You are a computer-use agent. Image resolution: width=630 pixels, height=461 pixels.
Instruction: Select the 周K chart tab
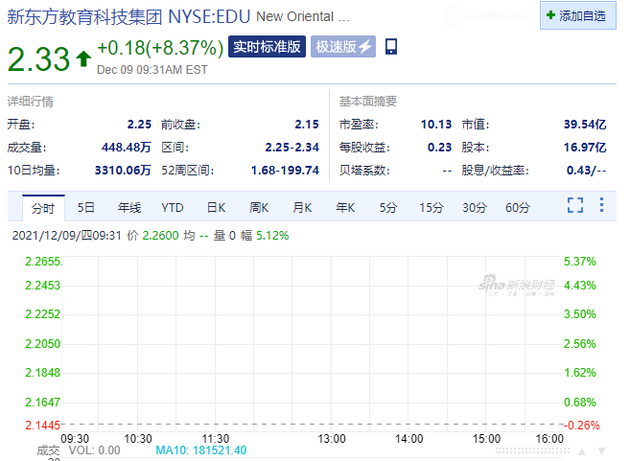[x=259, y=208]
